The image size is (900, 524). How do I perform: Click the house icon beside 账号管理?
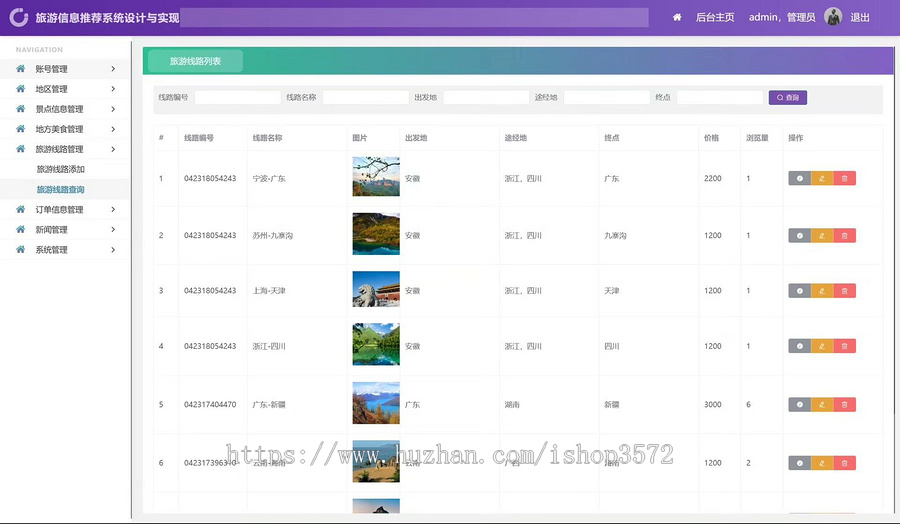tap(21, 69)
